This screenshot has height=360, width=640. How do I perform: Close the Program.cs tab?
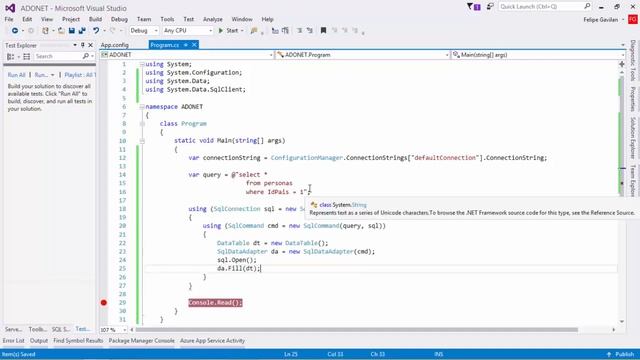(194, 45)
